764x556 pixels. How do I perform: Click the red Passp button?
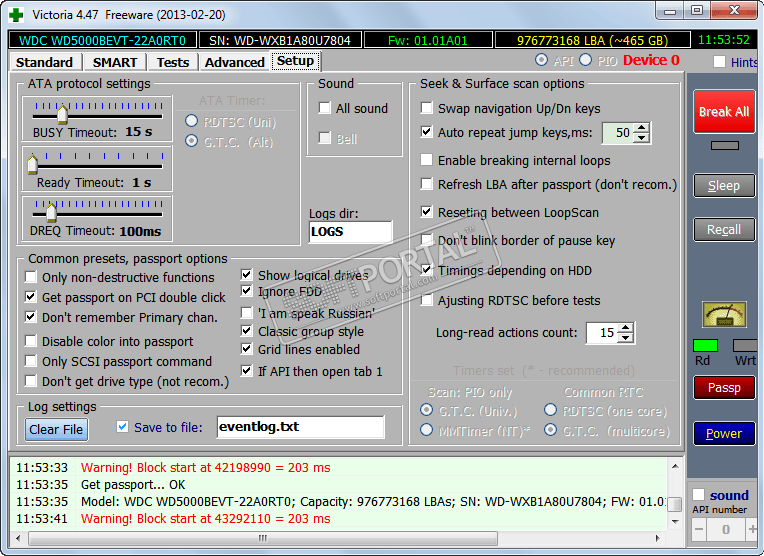(724, 387)
